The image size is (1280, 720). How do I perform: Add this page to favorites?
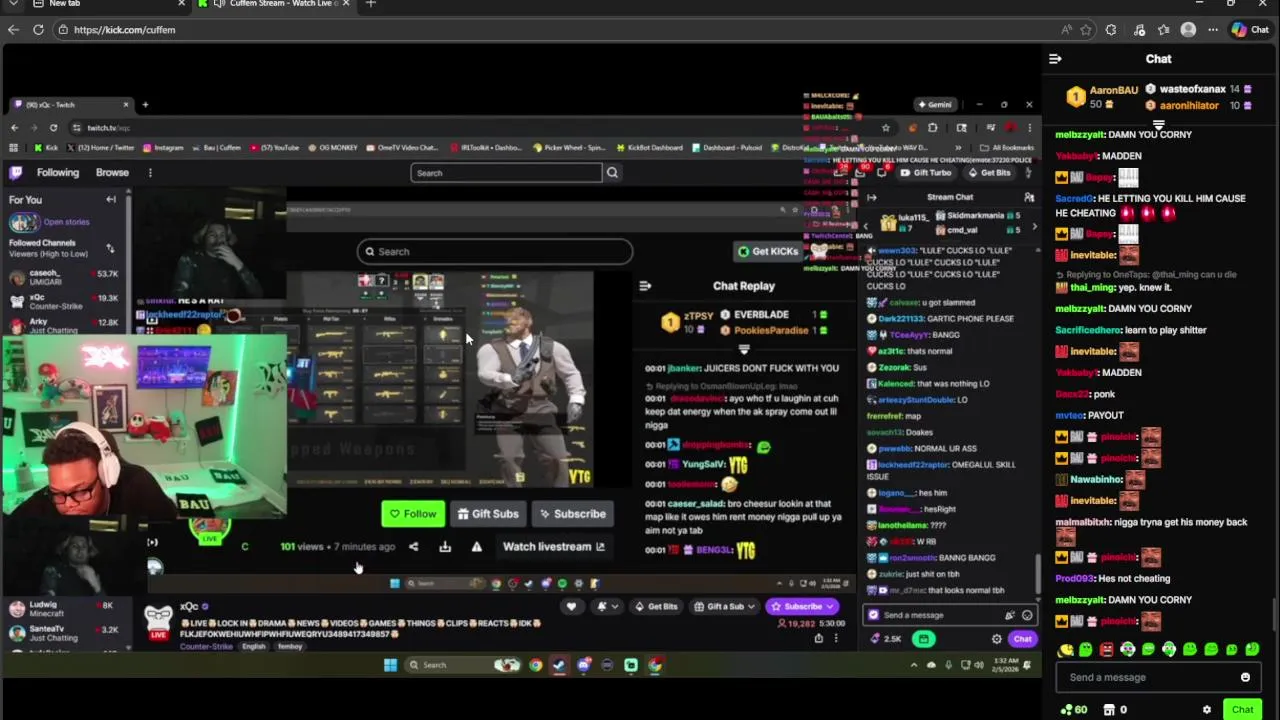1086,30
